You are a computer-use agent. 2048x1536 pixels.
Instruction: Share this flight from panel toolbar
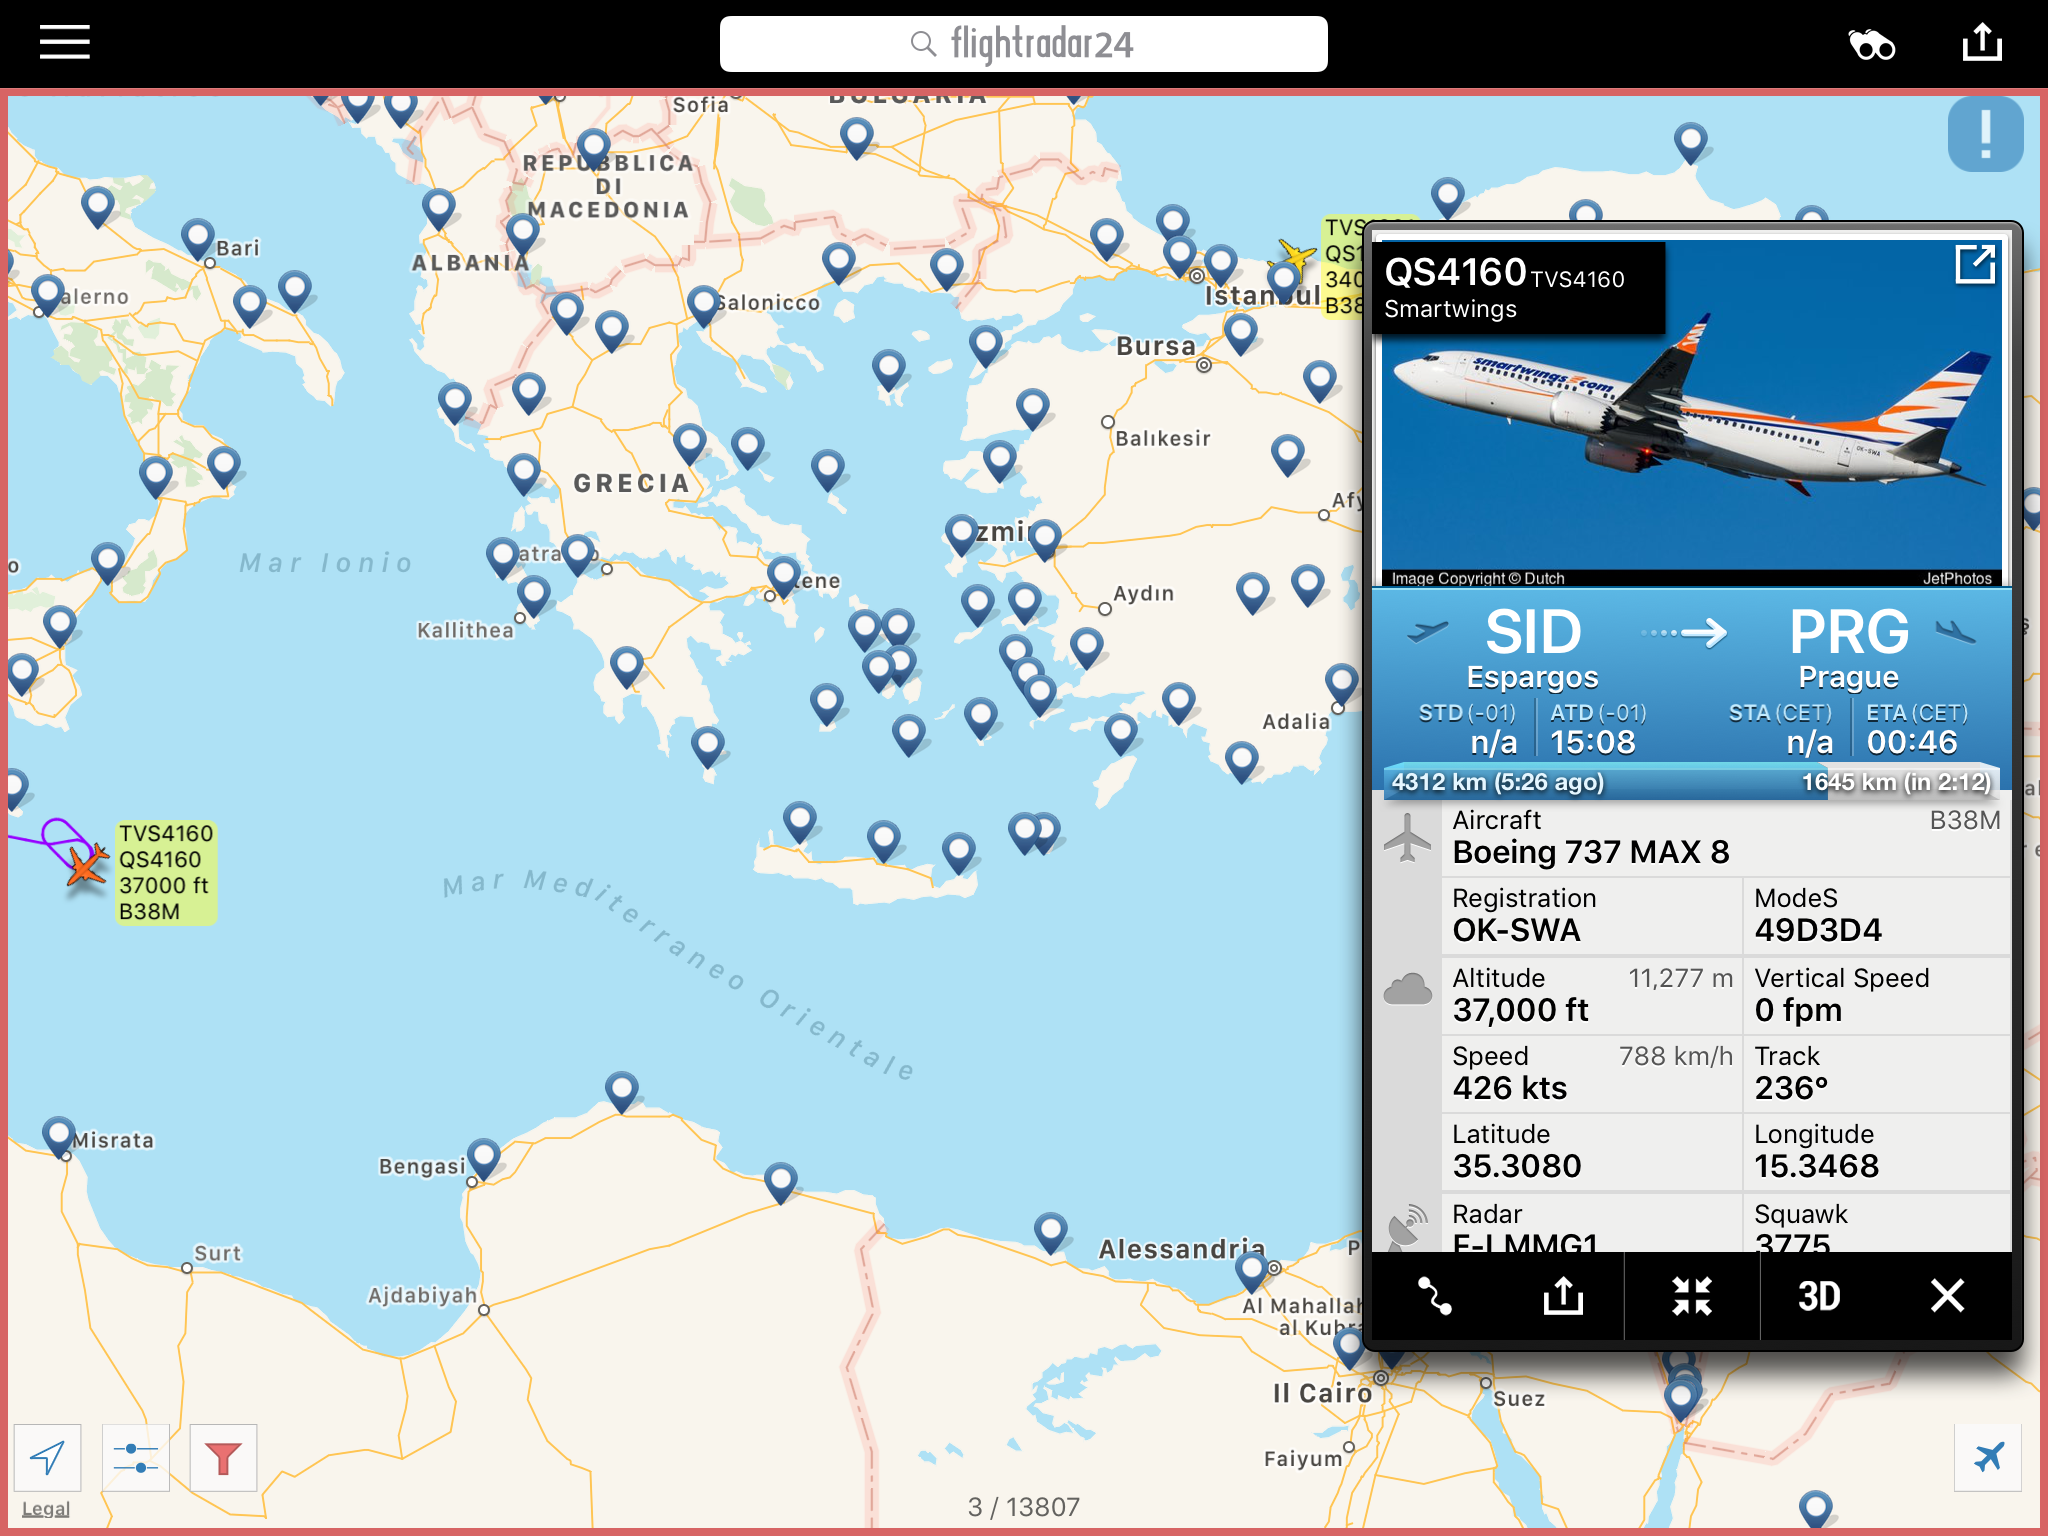pos(1563,1296)
